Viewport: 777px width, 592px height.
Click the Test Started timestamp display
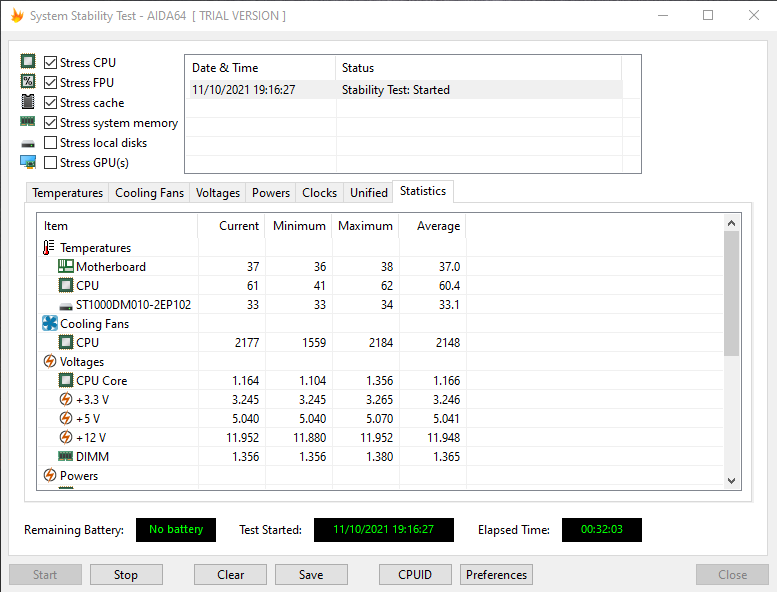pos(384,530)
